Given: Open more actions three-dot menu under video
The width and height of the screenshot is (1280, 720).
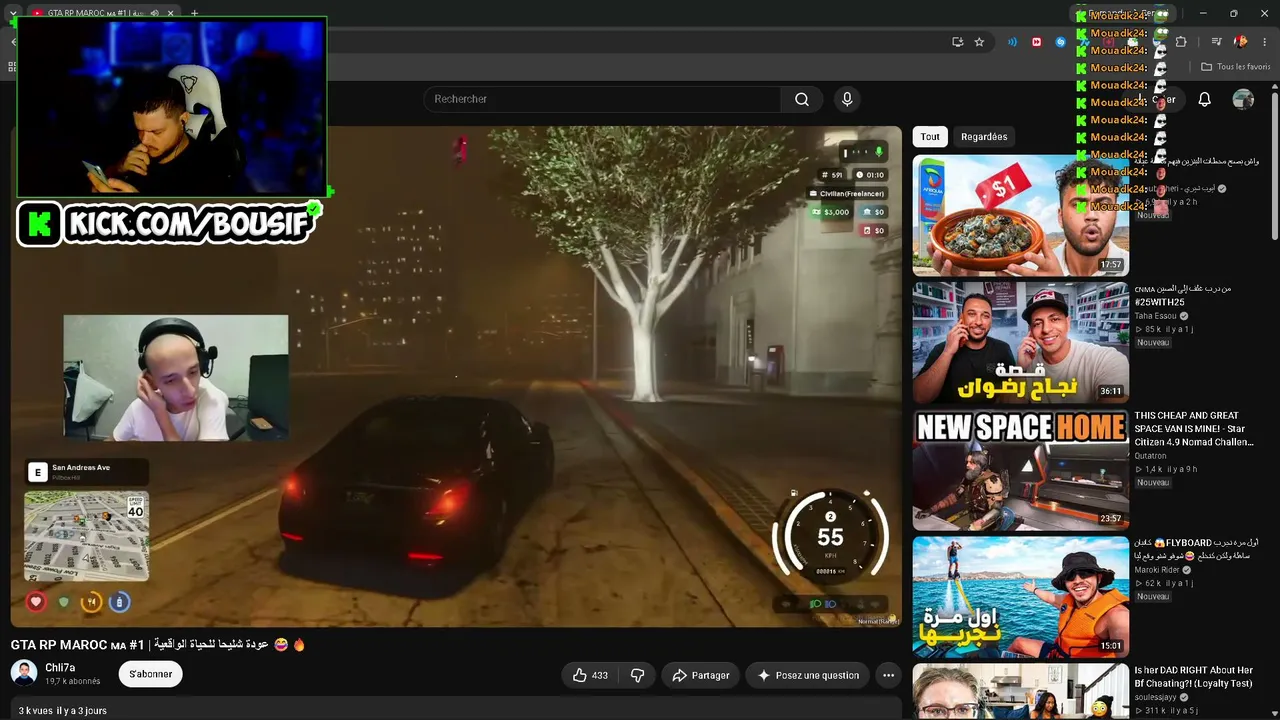Looking at the screenshot, I should click(x=888, y=675).
